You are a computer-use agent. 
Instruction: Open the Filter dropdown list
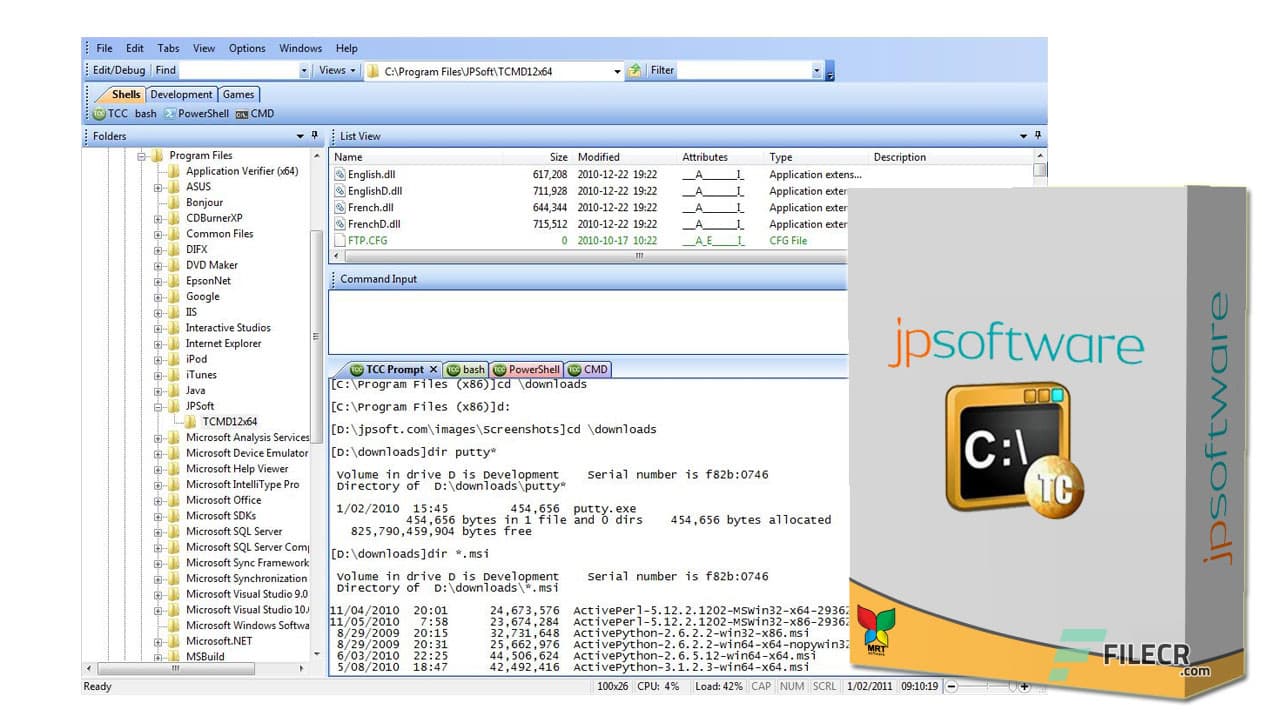click(x=817, y=70)
